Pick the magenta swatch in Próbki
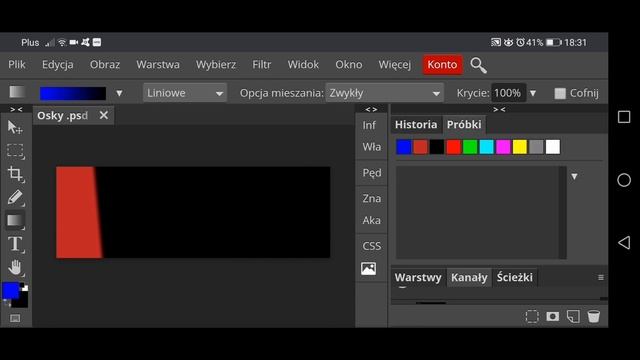 [503, 147]
